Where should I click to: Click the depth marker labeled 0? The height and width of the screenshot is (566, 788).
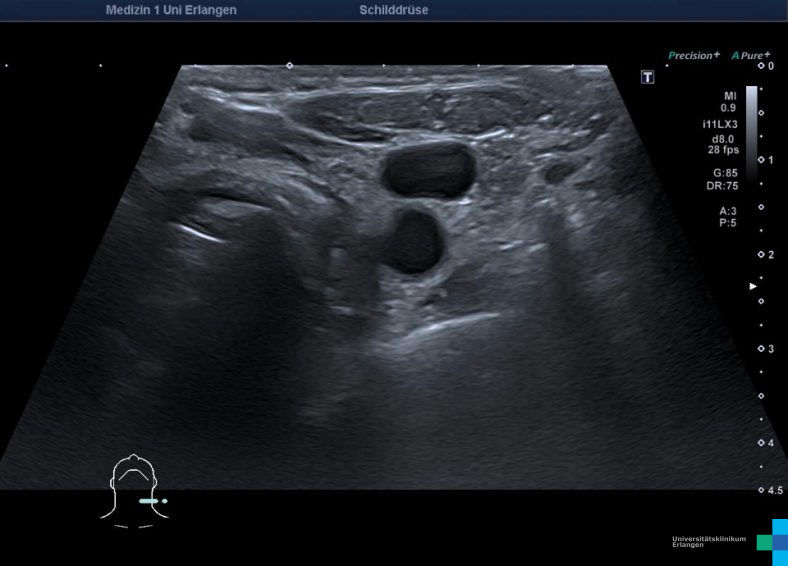pos(765,65)
